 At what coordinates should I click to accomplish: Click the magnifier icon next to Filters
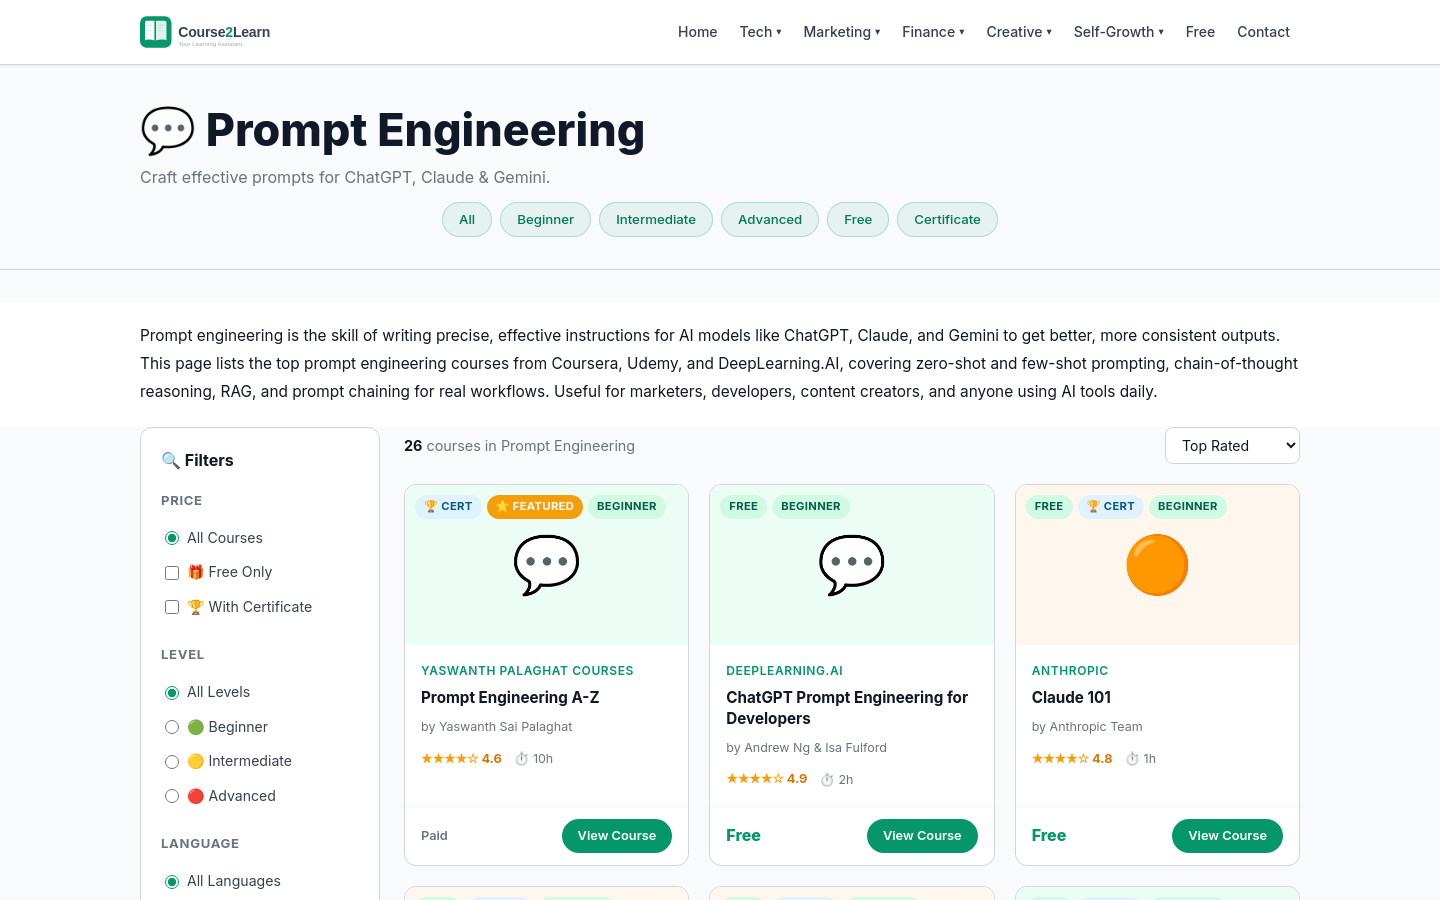point(171,461)
